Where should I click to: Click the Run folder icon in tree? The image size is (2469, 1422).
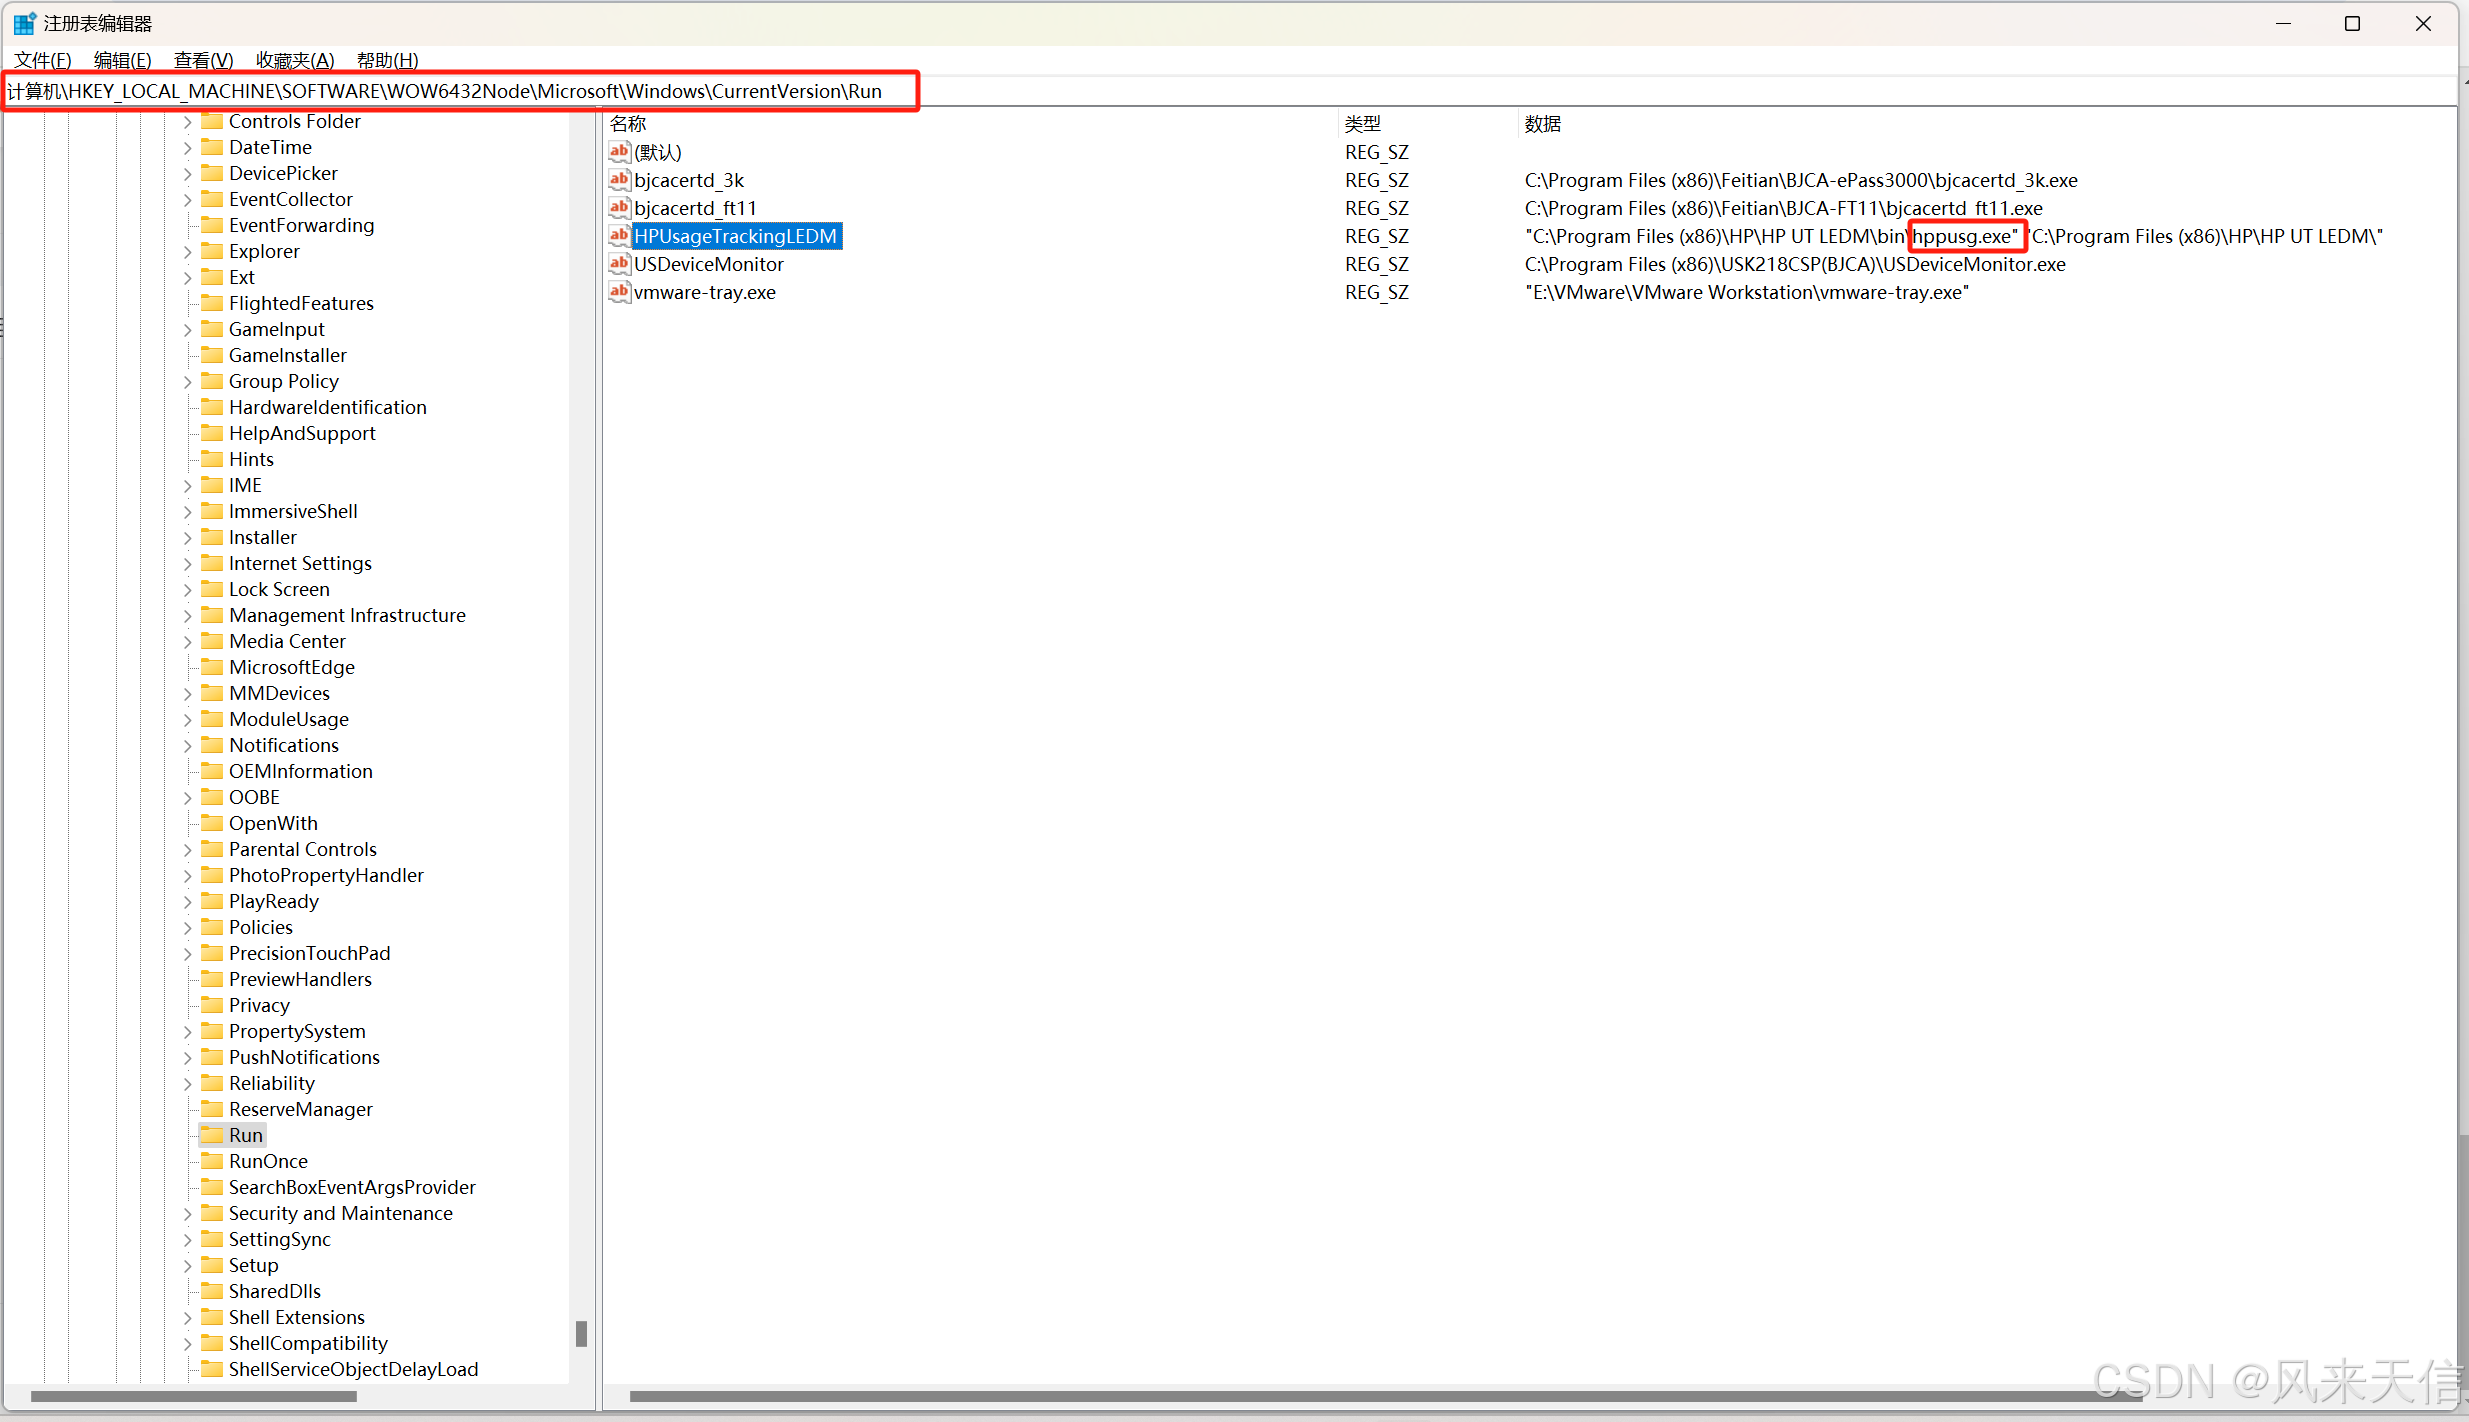pyautogui.click(x=212, y=1135)
